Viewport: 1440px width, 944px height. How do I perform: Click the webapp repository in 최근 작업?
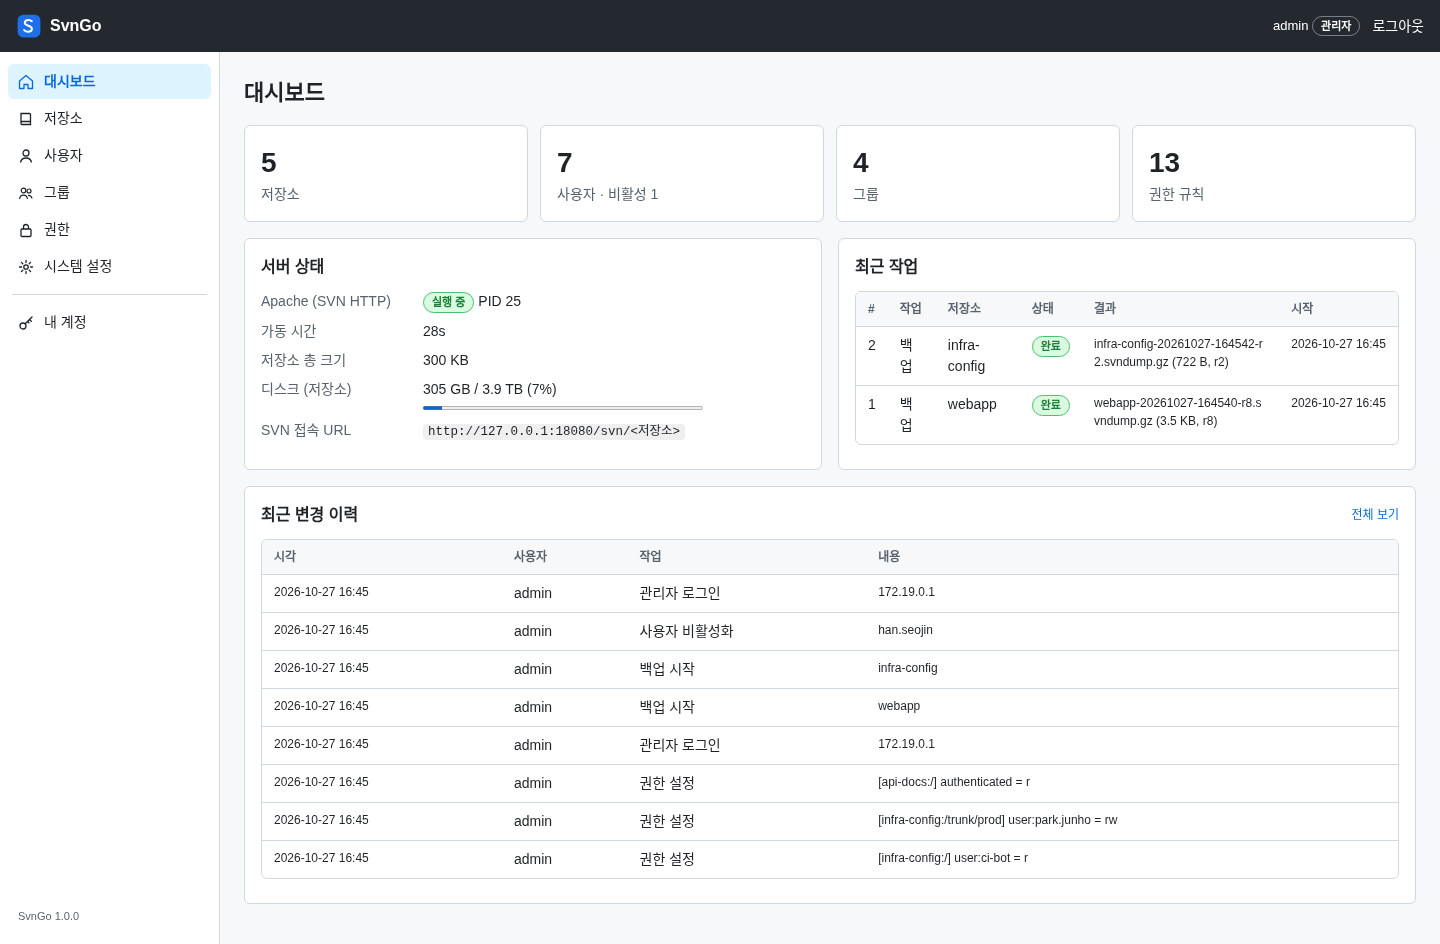(x=972, y=404)
